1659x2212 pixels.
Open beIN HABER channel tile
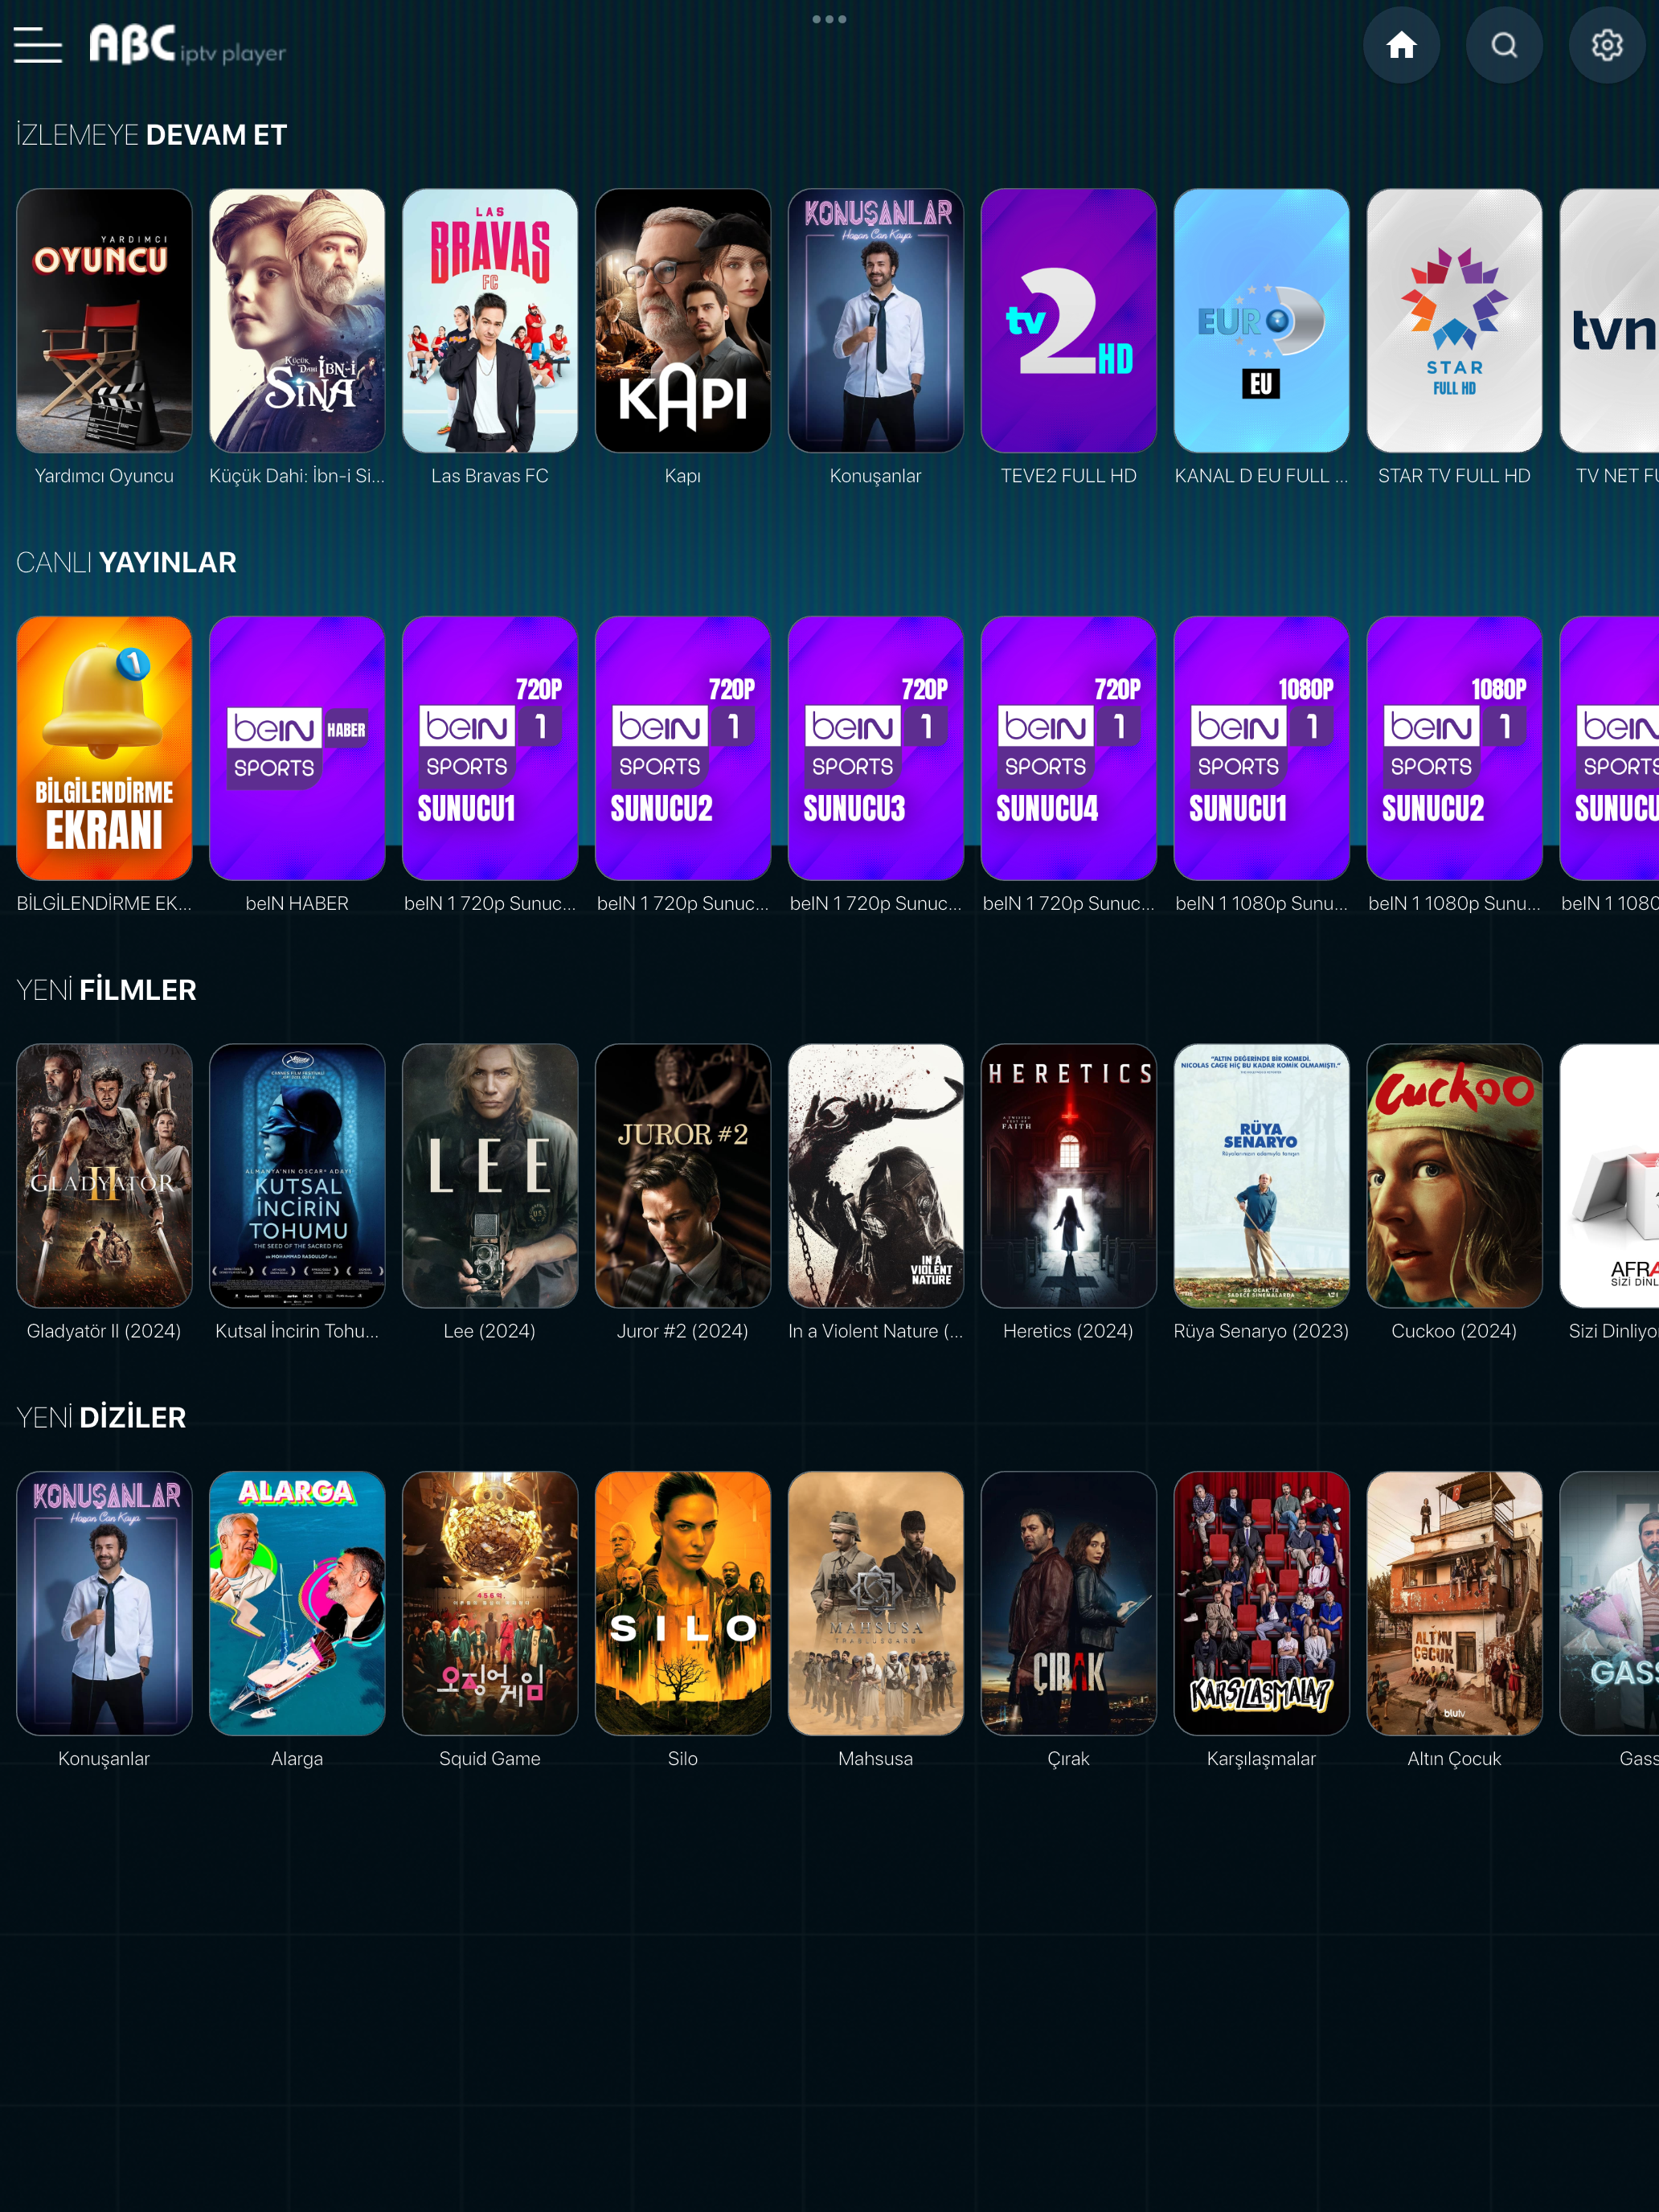(x=297, y=748)
